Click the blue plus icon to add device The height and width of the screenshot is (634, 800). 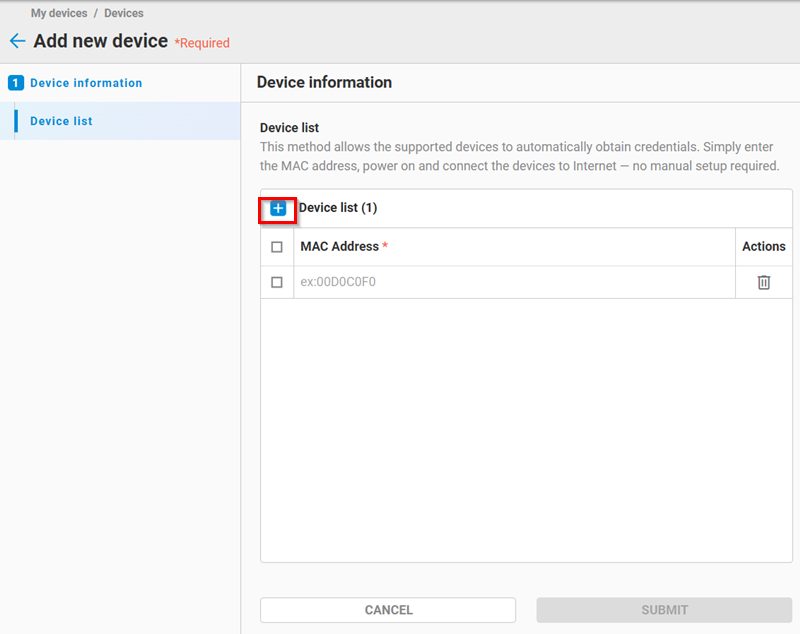point(278,208)
